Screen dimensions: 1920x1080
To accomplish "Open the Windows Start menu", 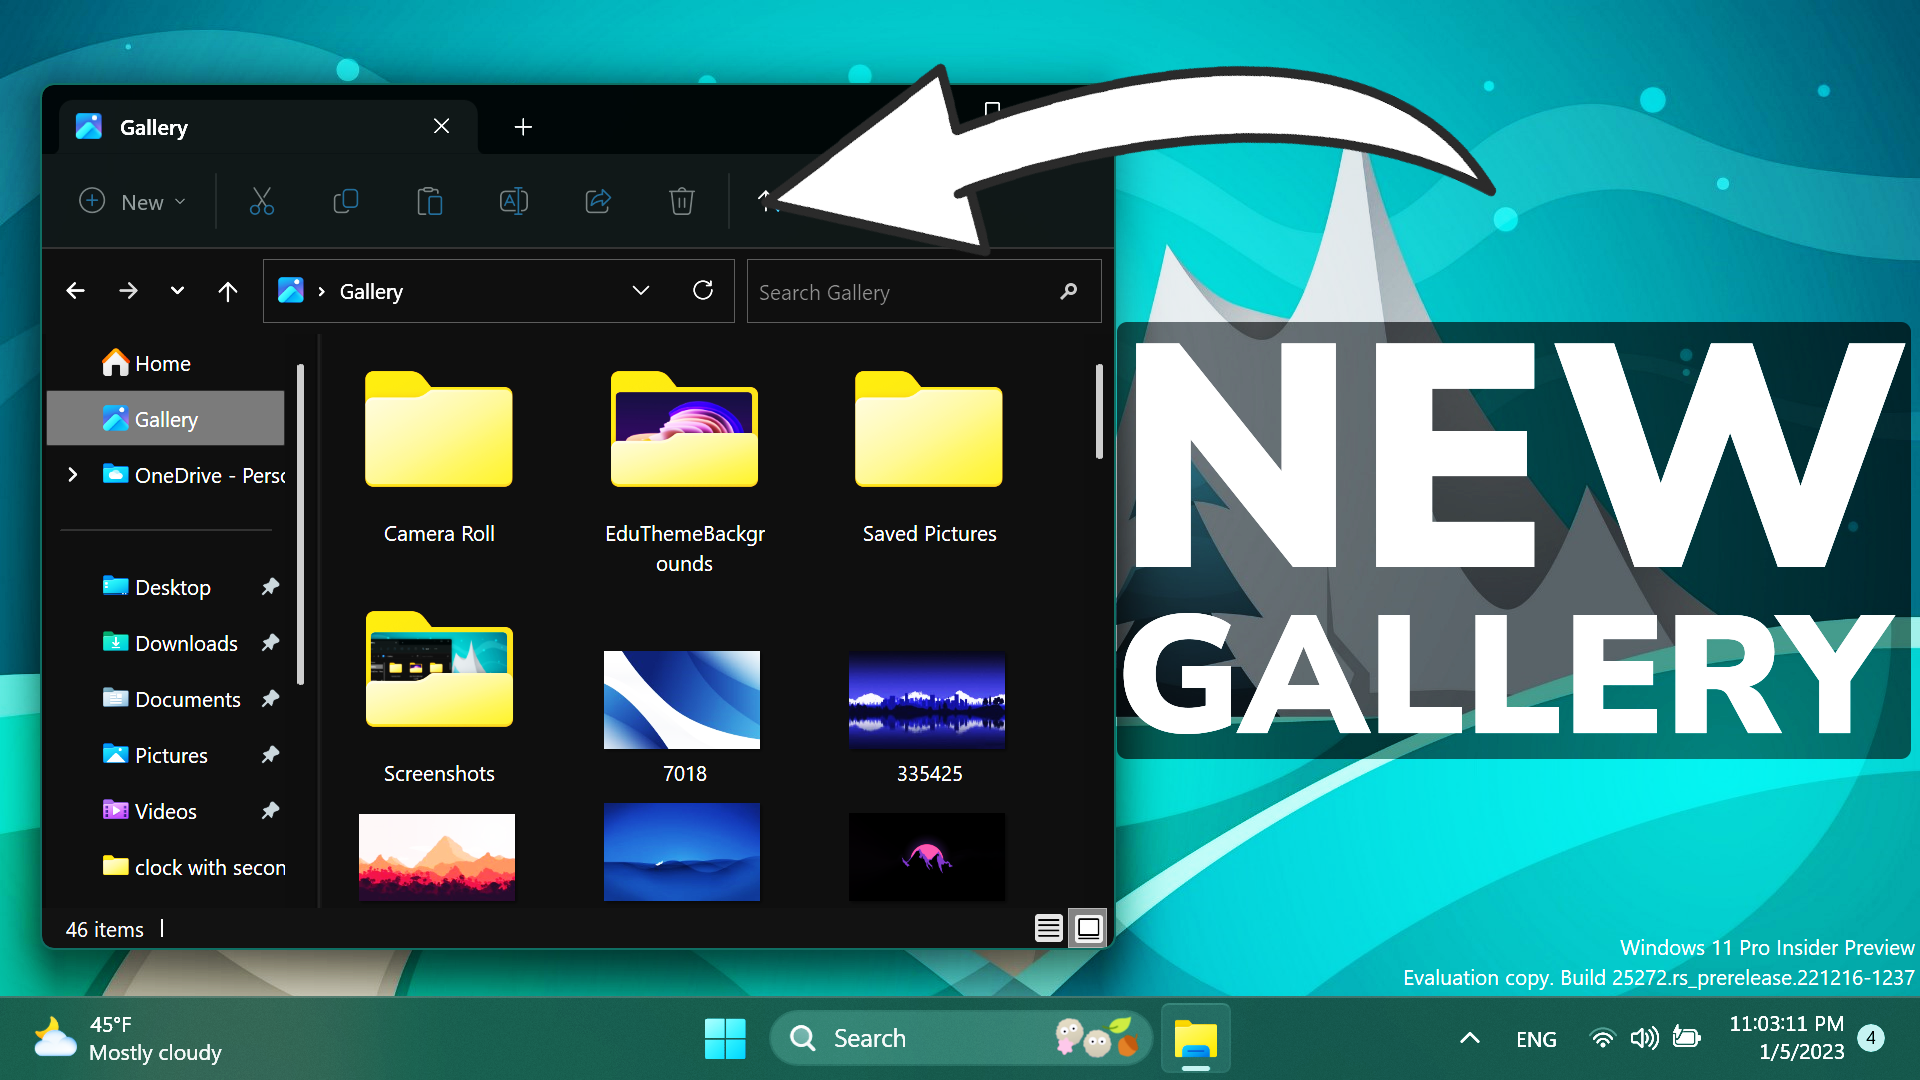I will 726,1039.
